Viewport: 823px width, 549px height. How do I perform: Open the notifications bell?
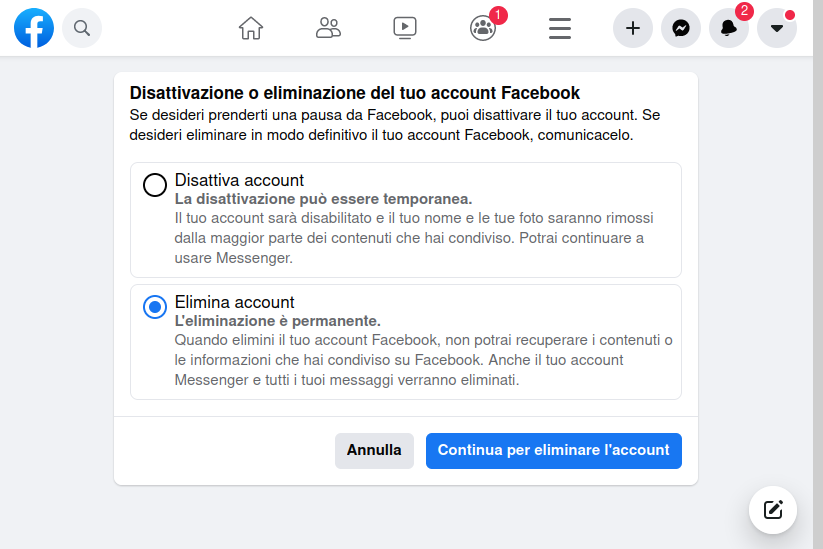click(x=729, y=28)
